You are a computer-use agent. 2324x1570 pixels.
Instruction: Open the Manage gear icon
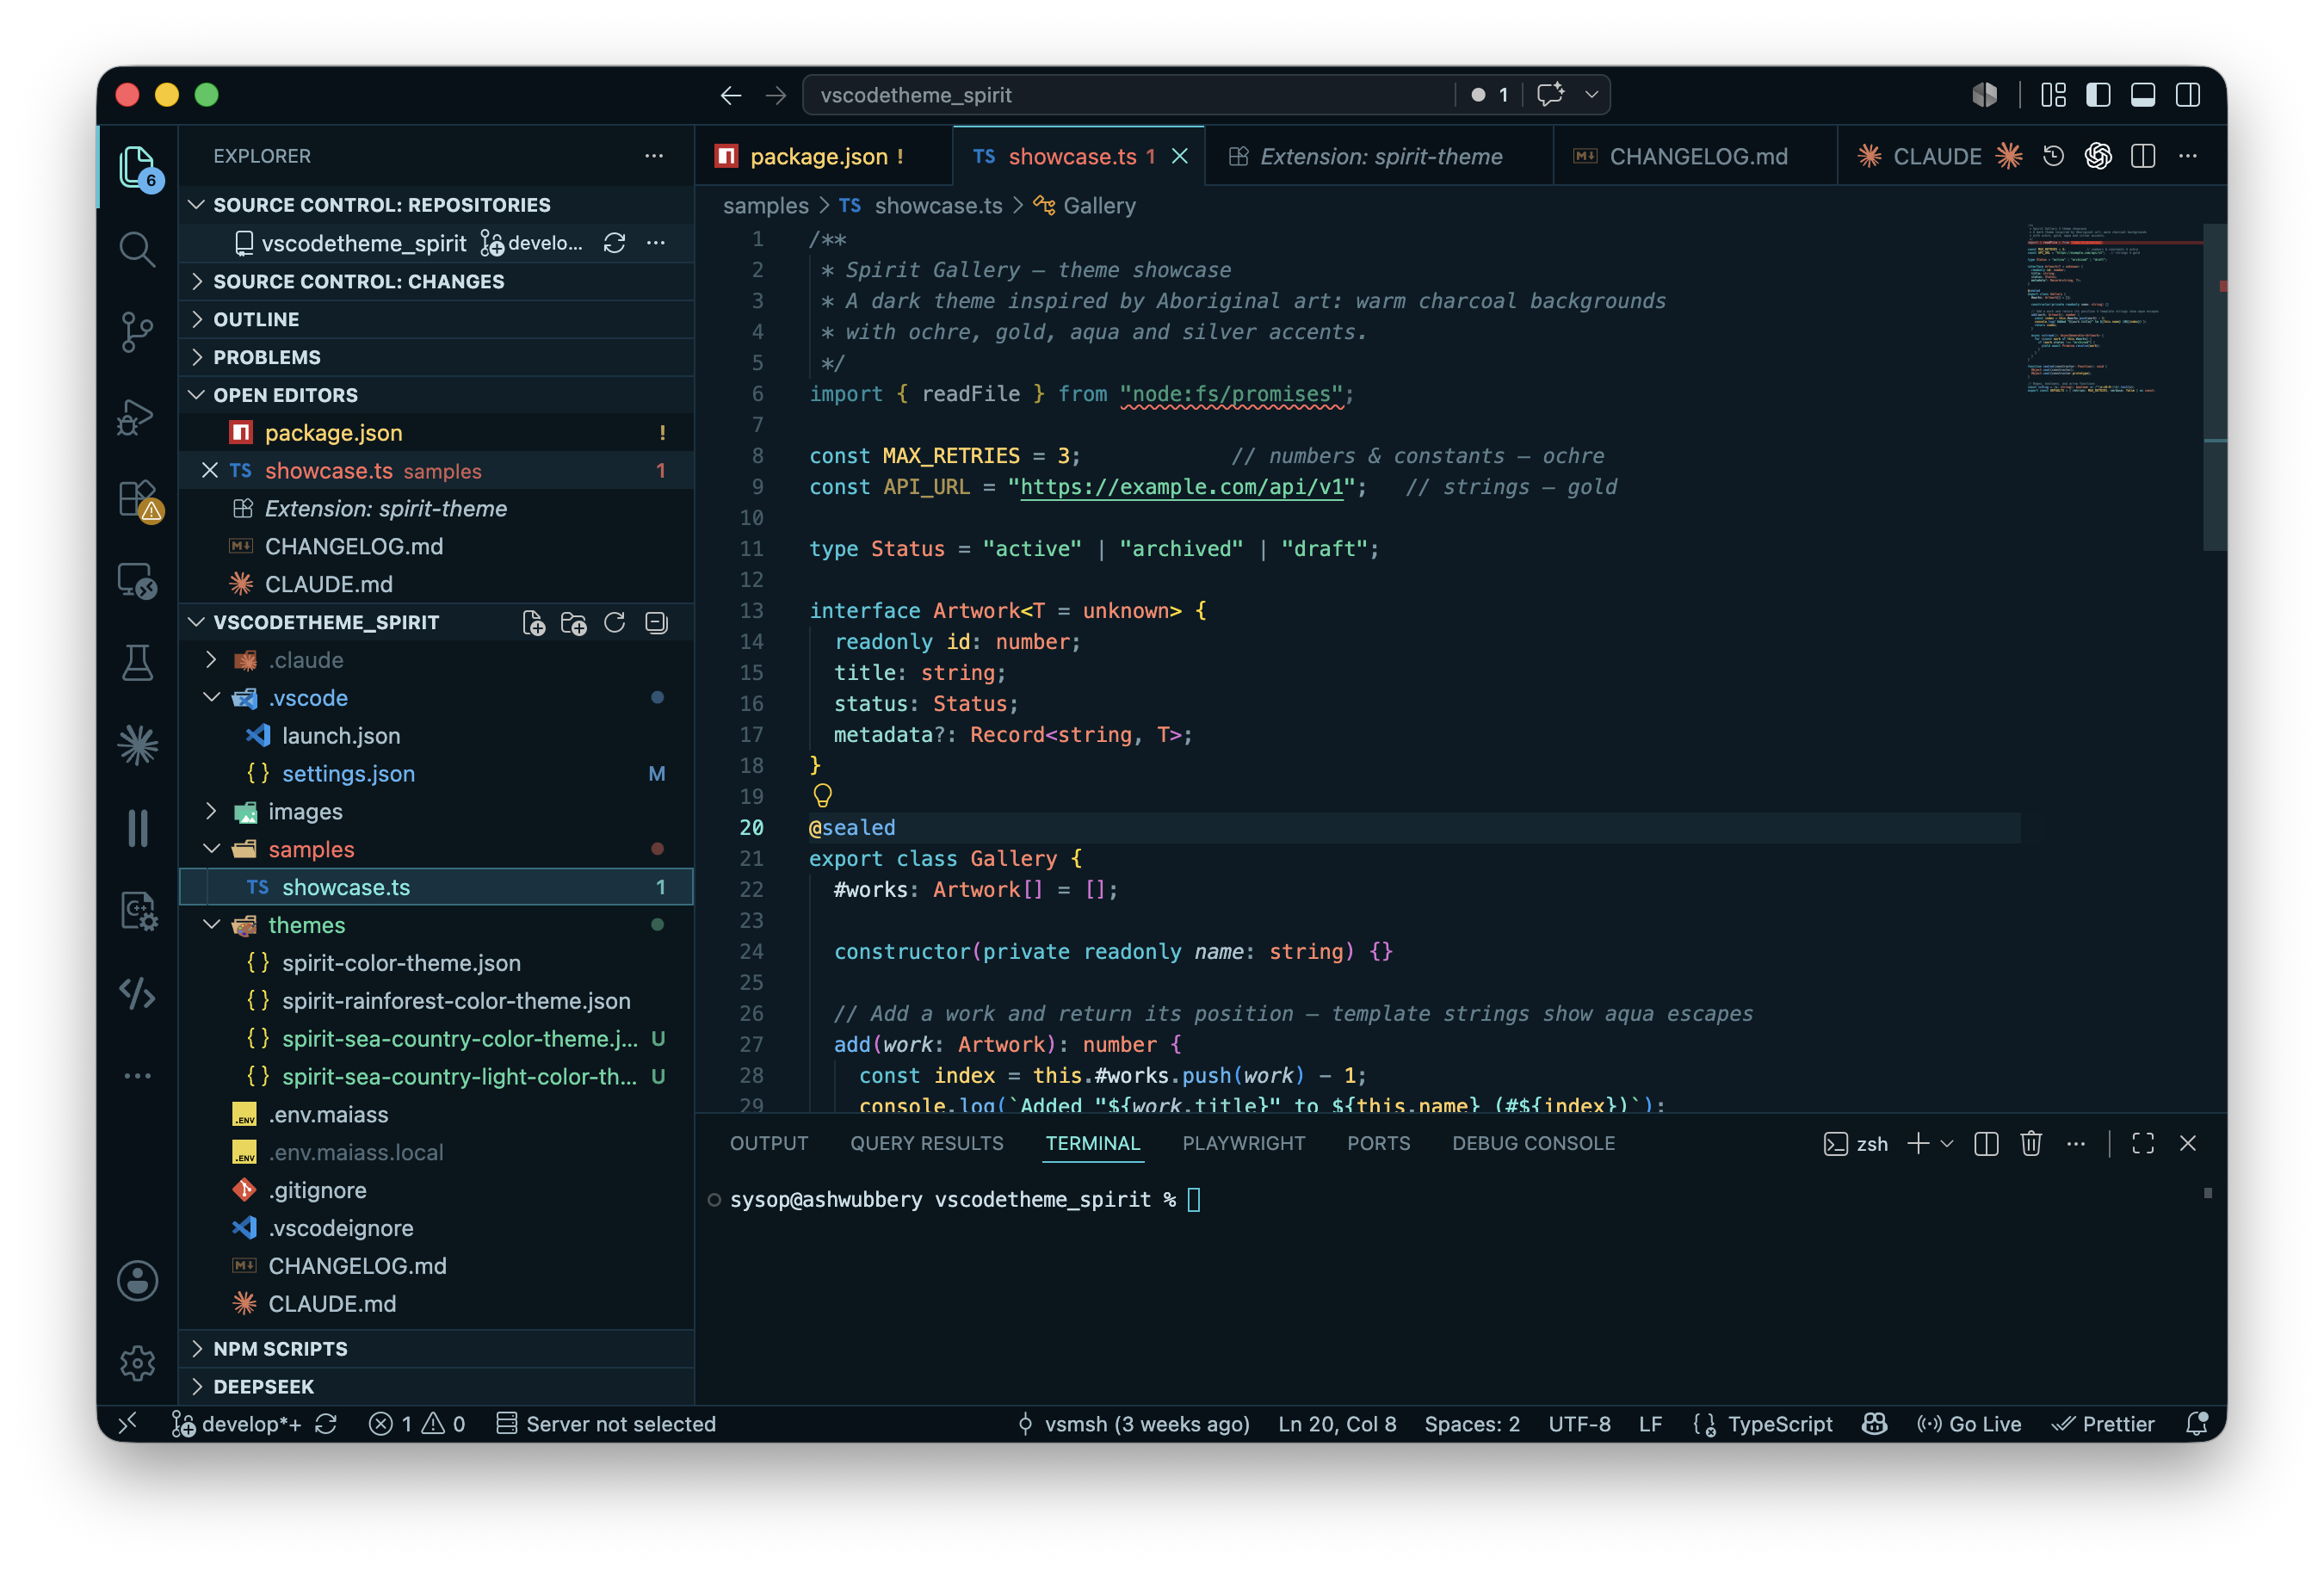(x=137, y=1363)
